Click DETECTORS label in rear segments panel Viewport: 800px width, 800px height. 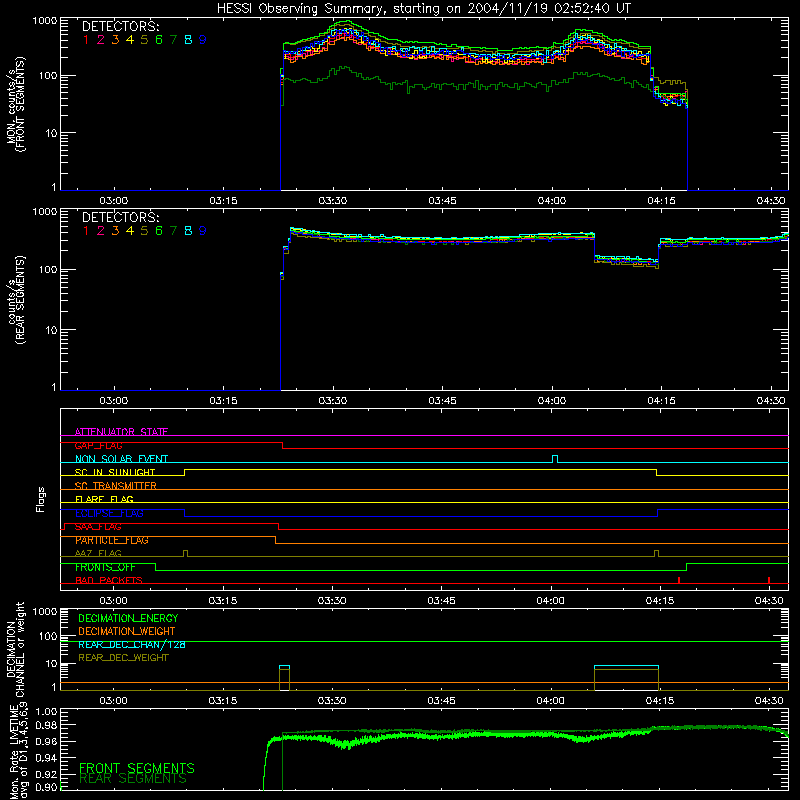click(121, 217)
